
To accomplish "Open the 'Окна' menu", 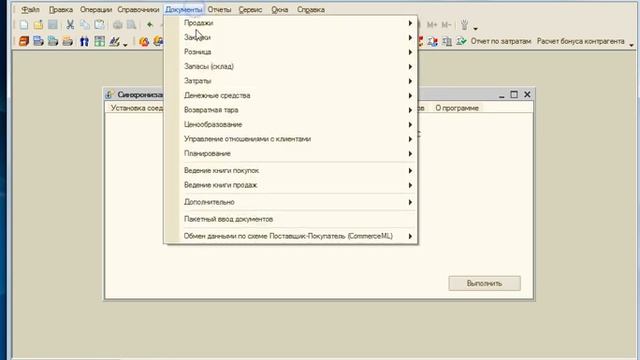I will [x=280, y=9].
